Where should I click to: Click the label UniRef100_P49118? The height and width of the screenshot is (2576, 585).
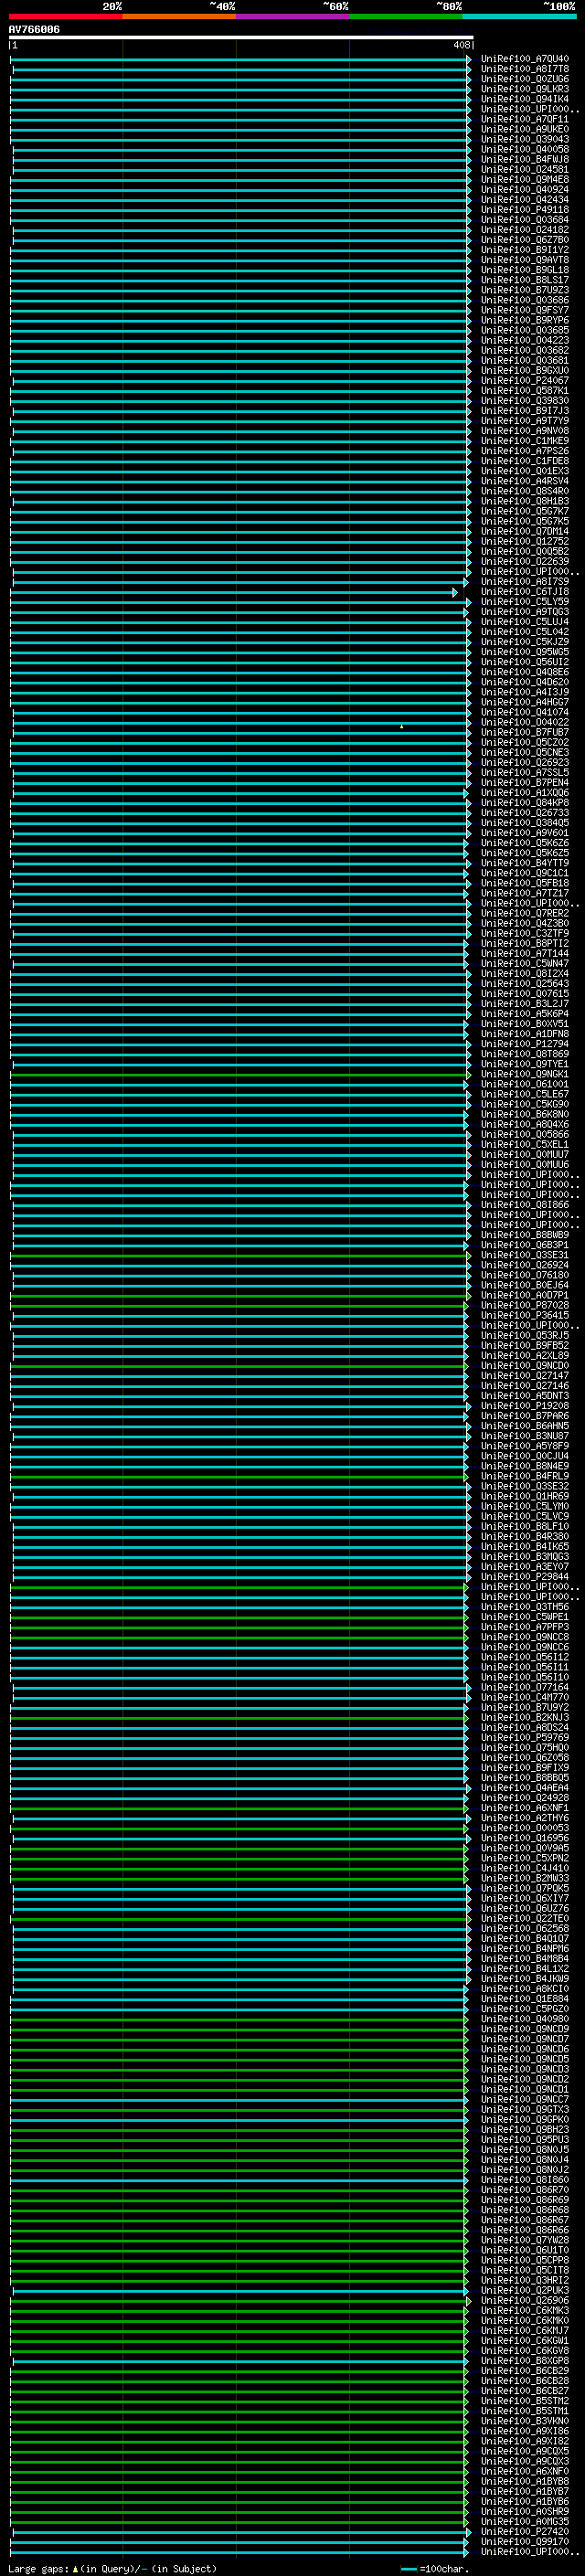pyautogui.click(x=525, y=210)
